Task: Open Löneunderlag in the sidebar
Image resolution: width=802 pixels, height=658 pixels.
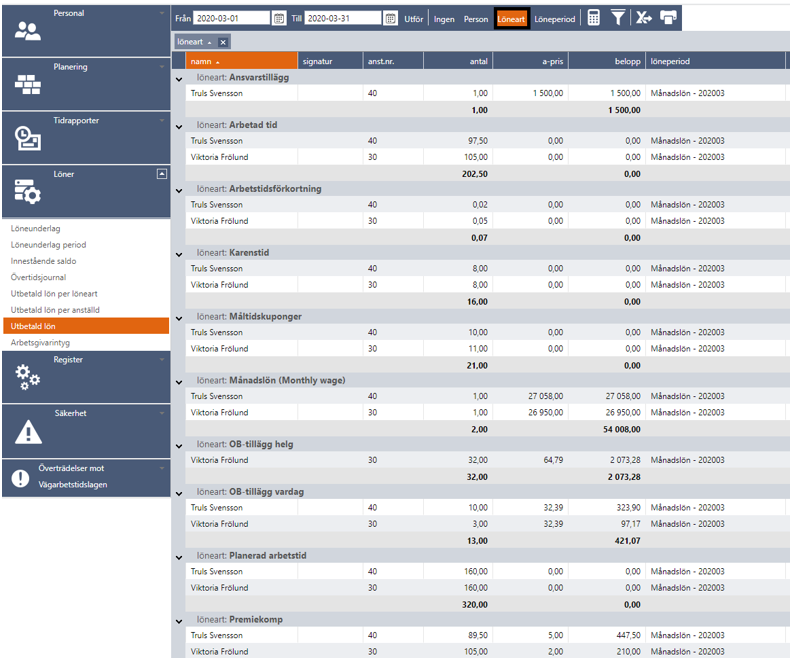Action: tap(35, 228)
